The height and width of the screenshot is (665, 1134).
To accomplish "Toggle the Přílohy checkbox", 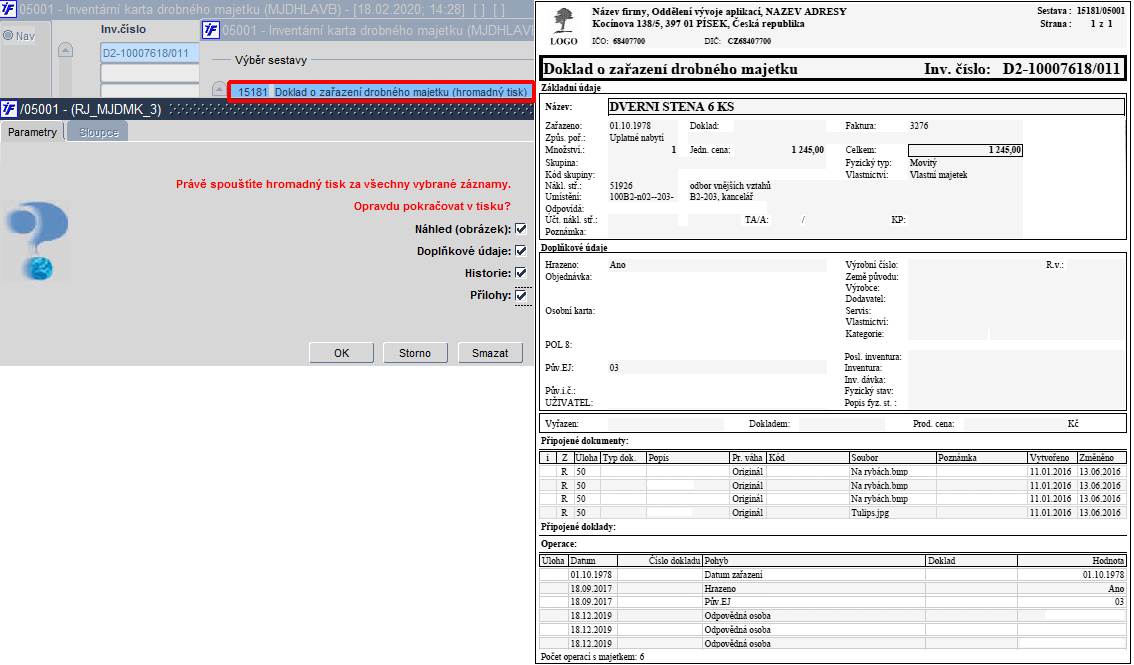I will tap(521, 295).
